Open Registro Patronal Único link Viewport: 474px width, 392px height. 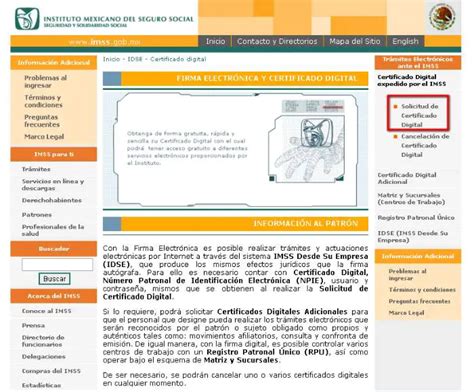pyautogui.click(x=416, y=218)
